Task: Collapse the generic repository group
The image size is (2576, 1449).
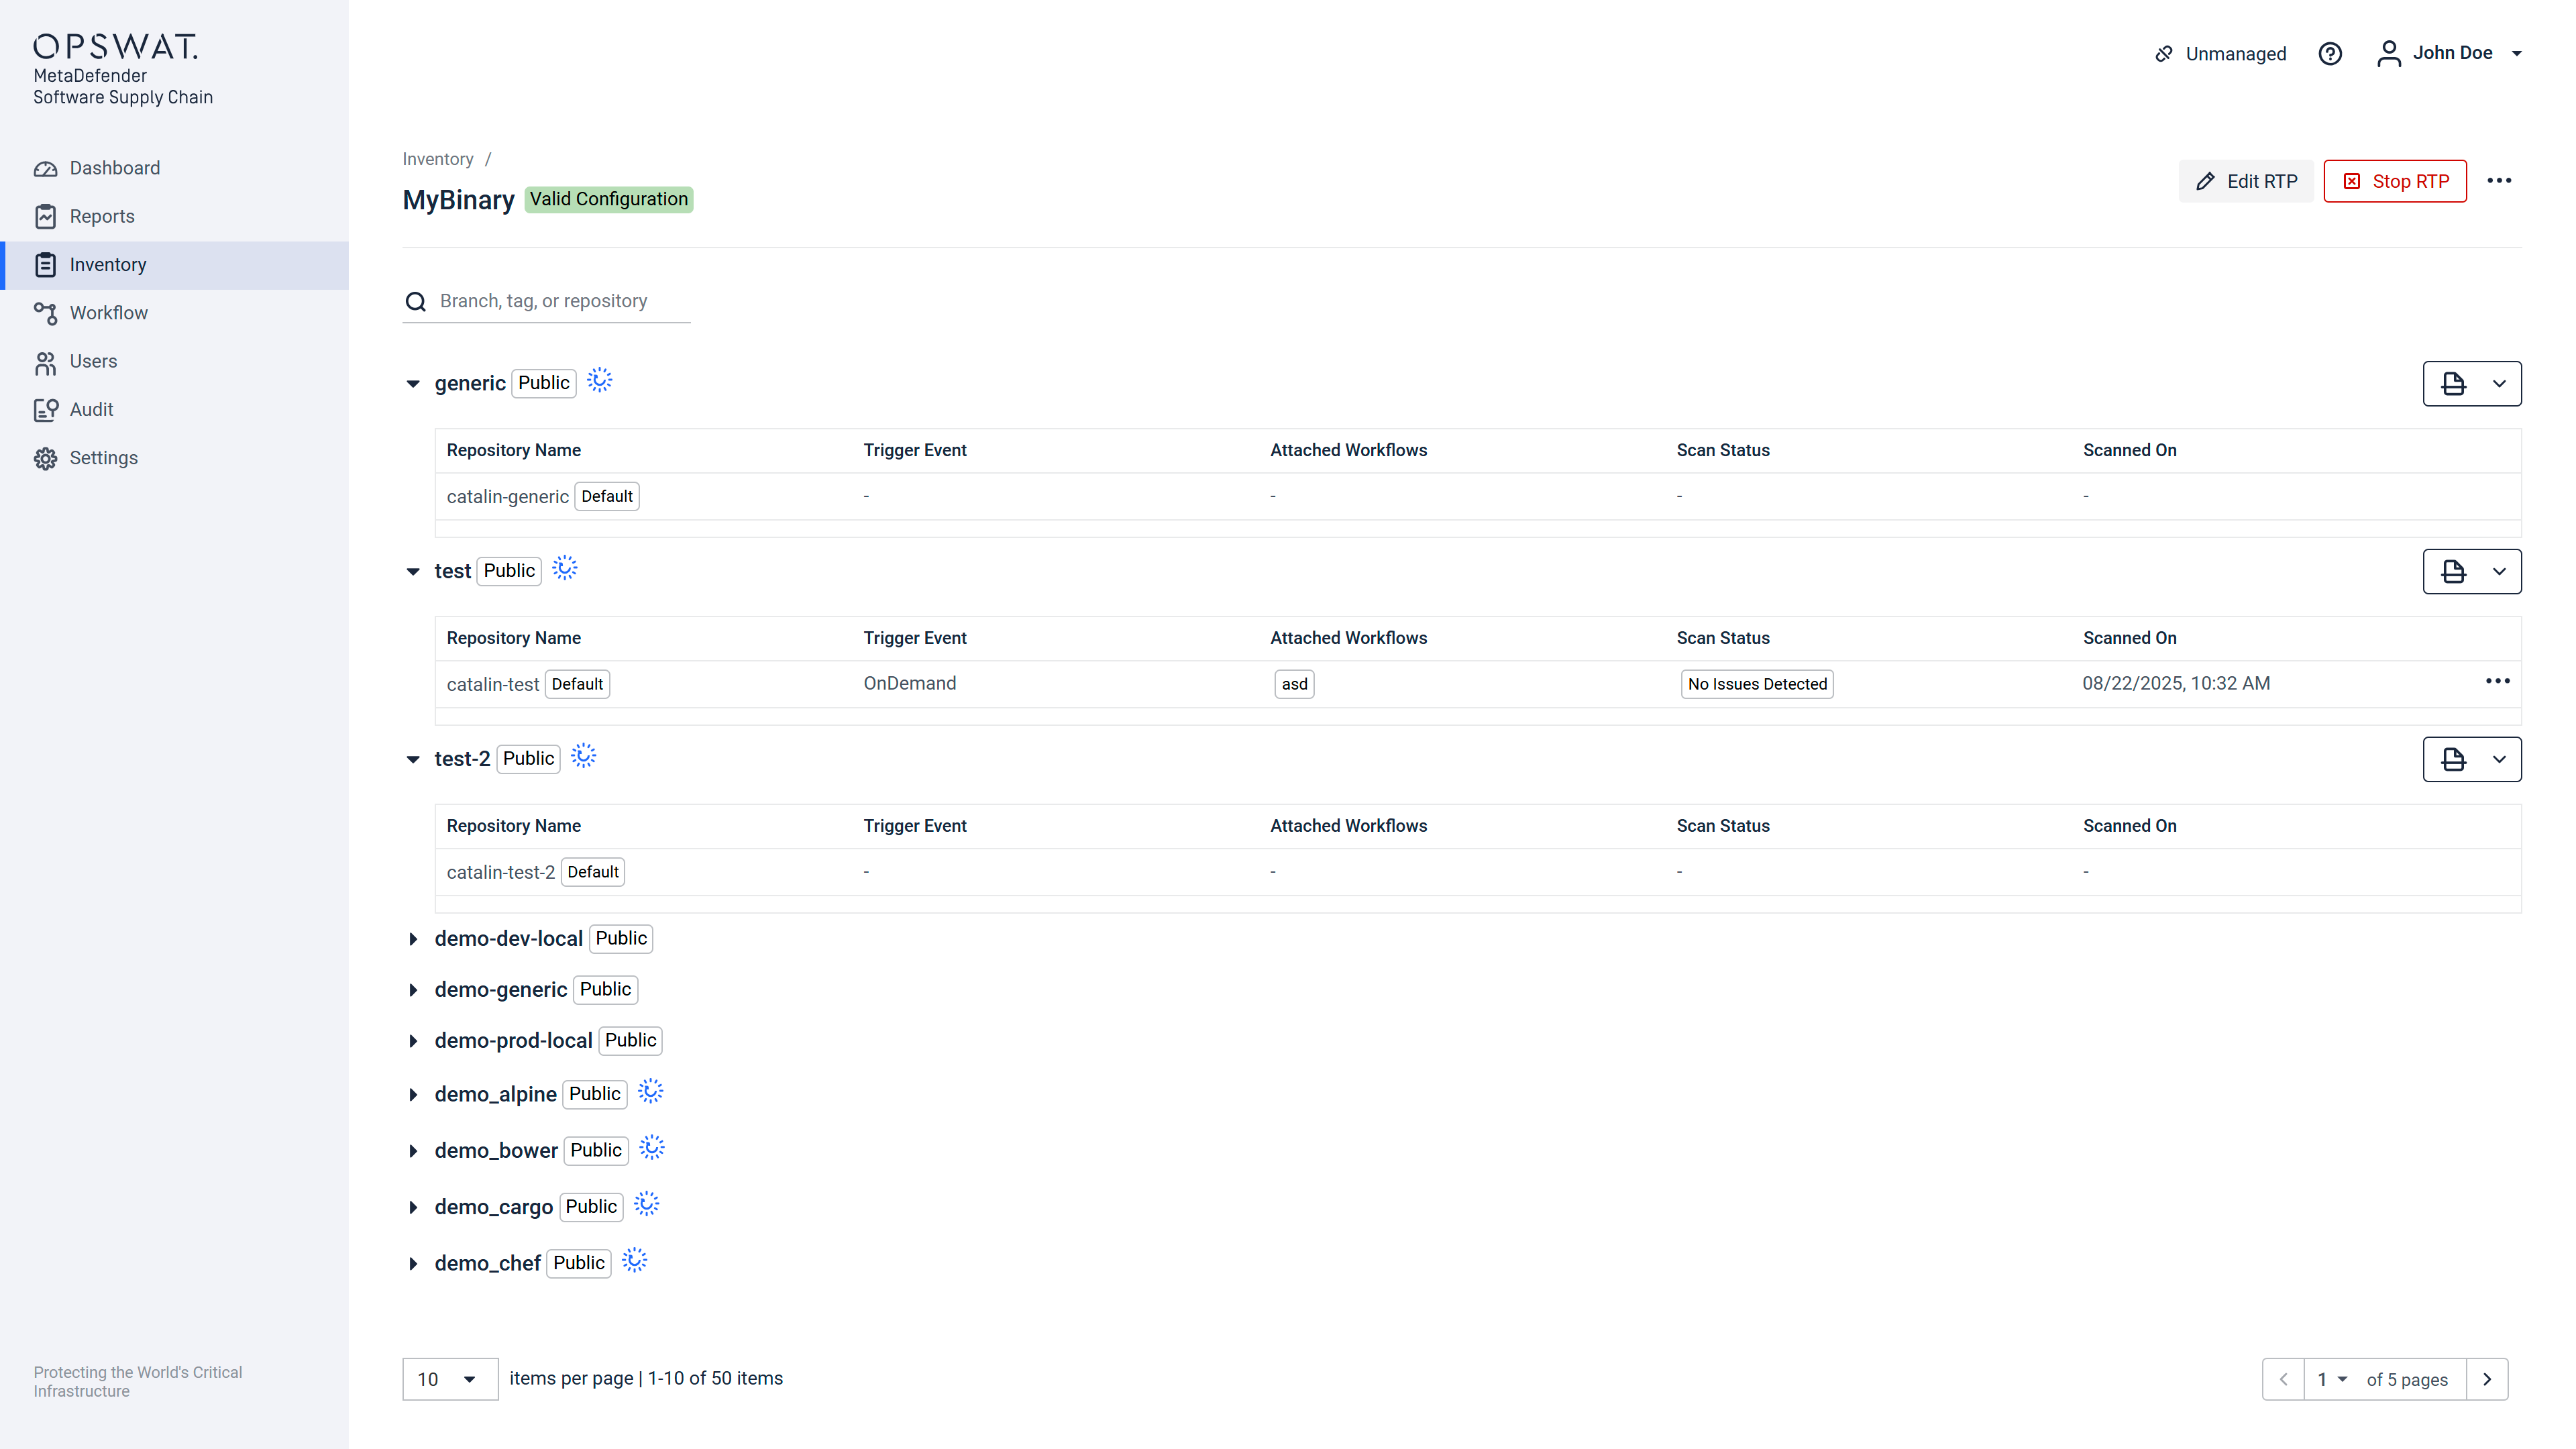Action: [413, 384]
